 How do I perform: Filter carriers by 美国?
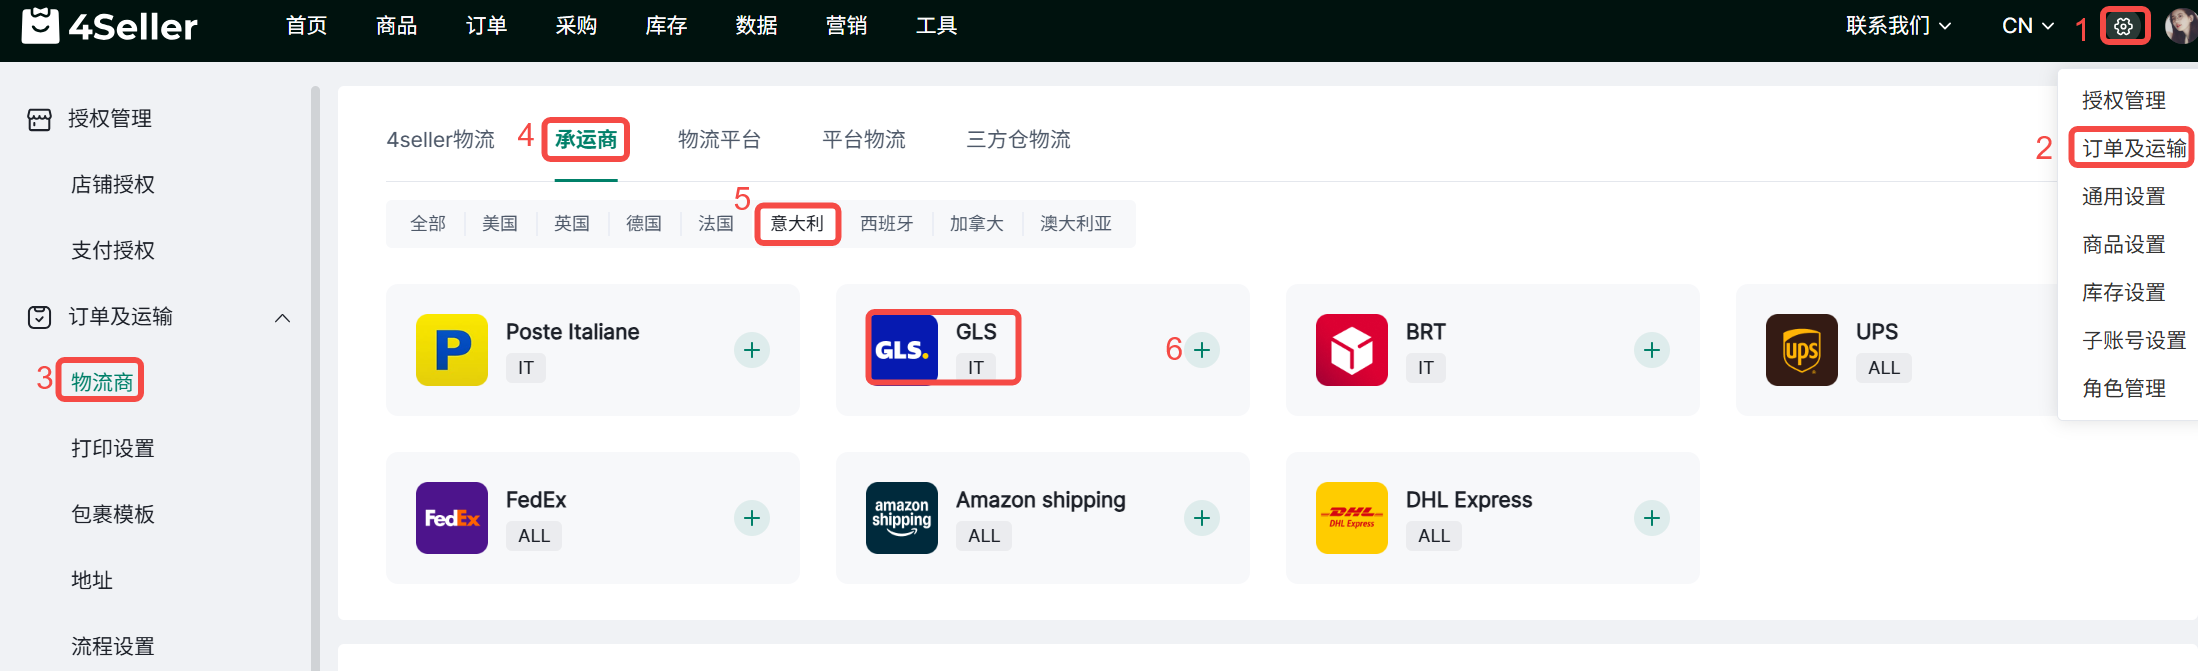pos(500,223)
